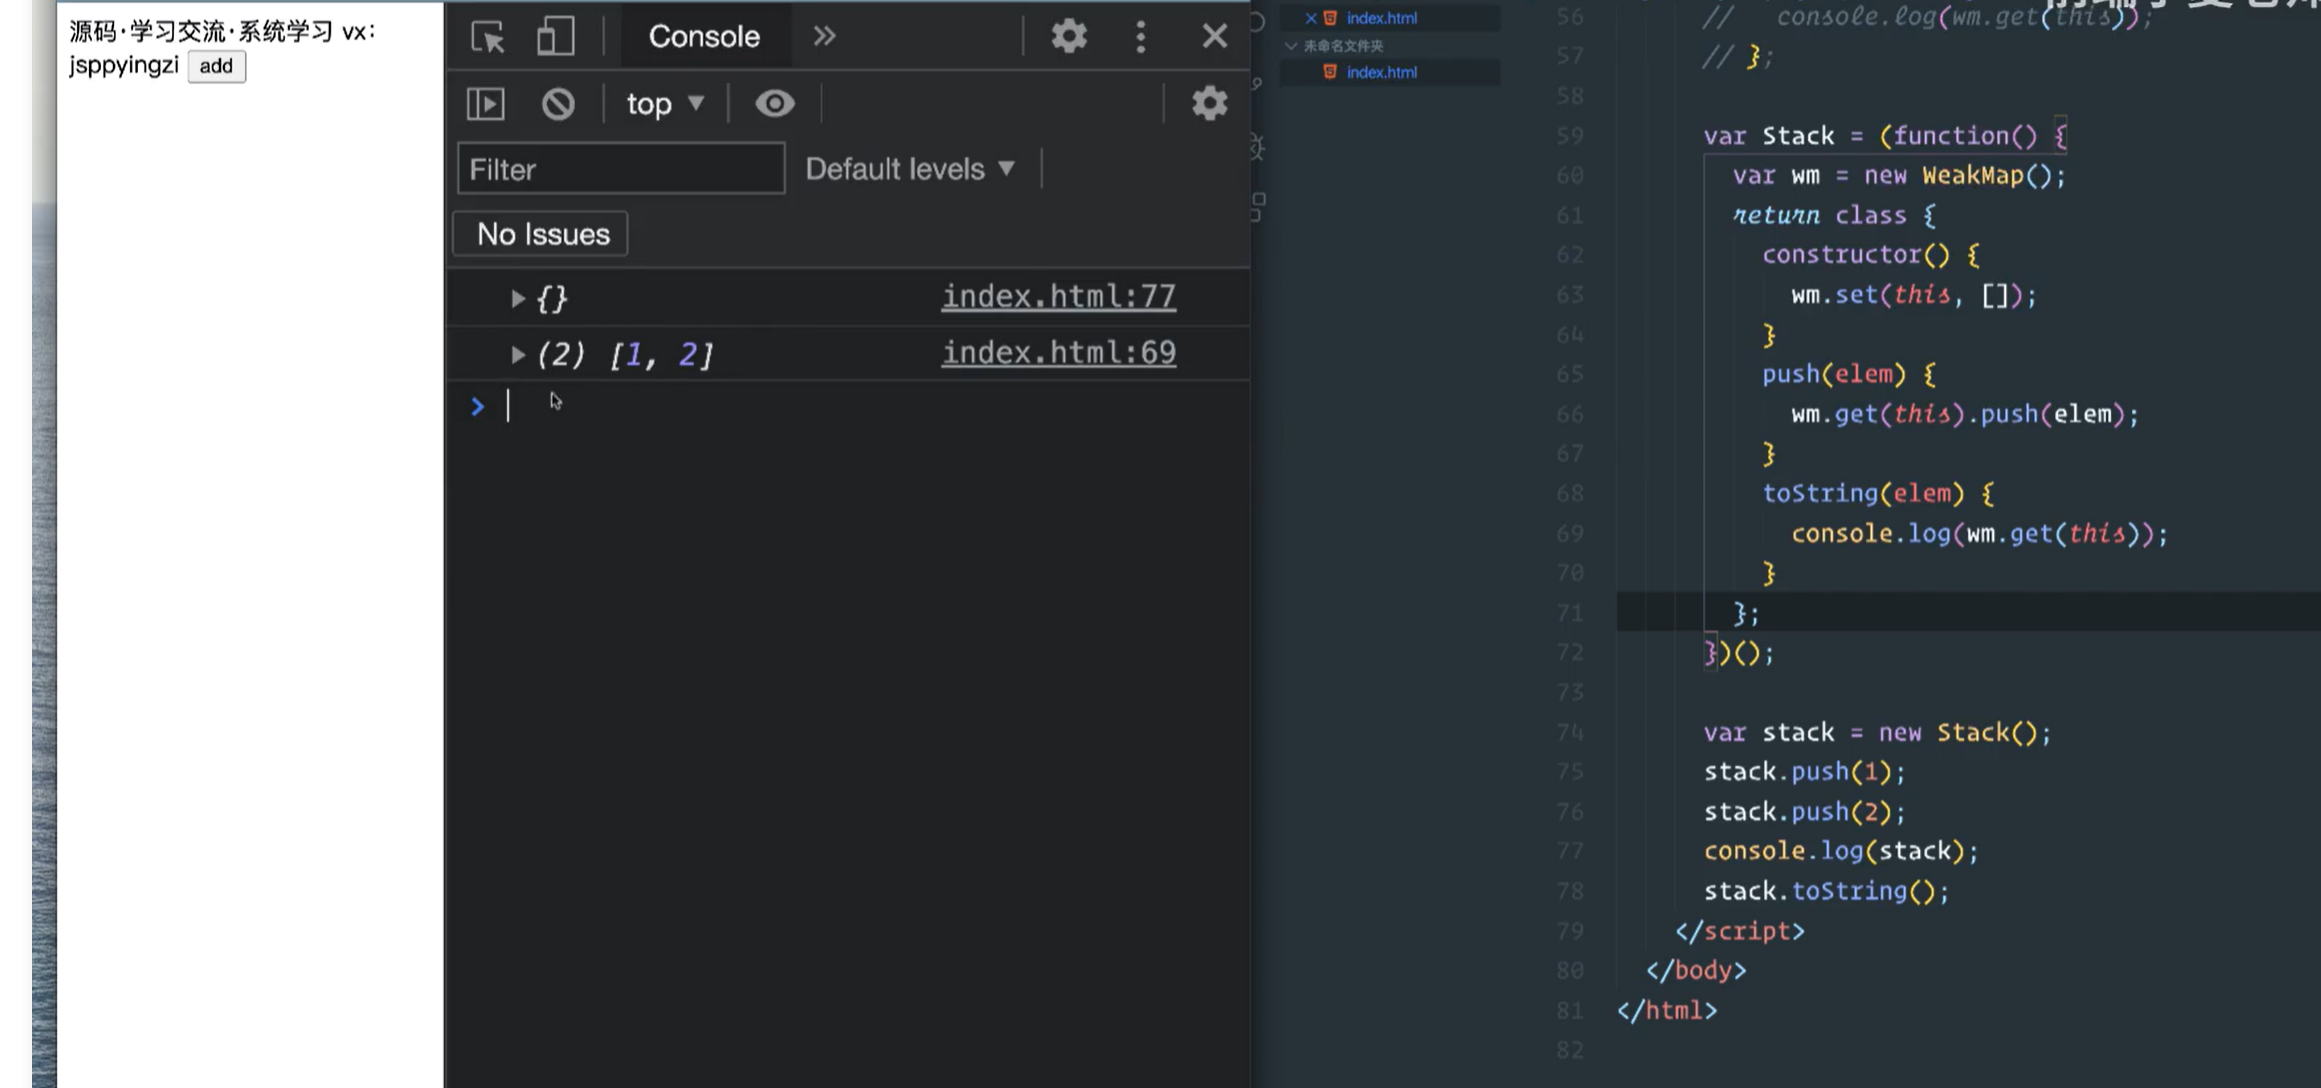The height and width of the screenshot is (1088, 2321).
Task: Open the top context dropdown
Action: pos(665,104)
